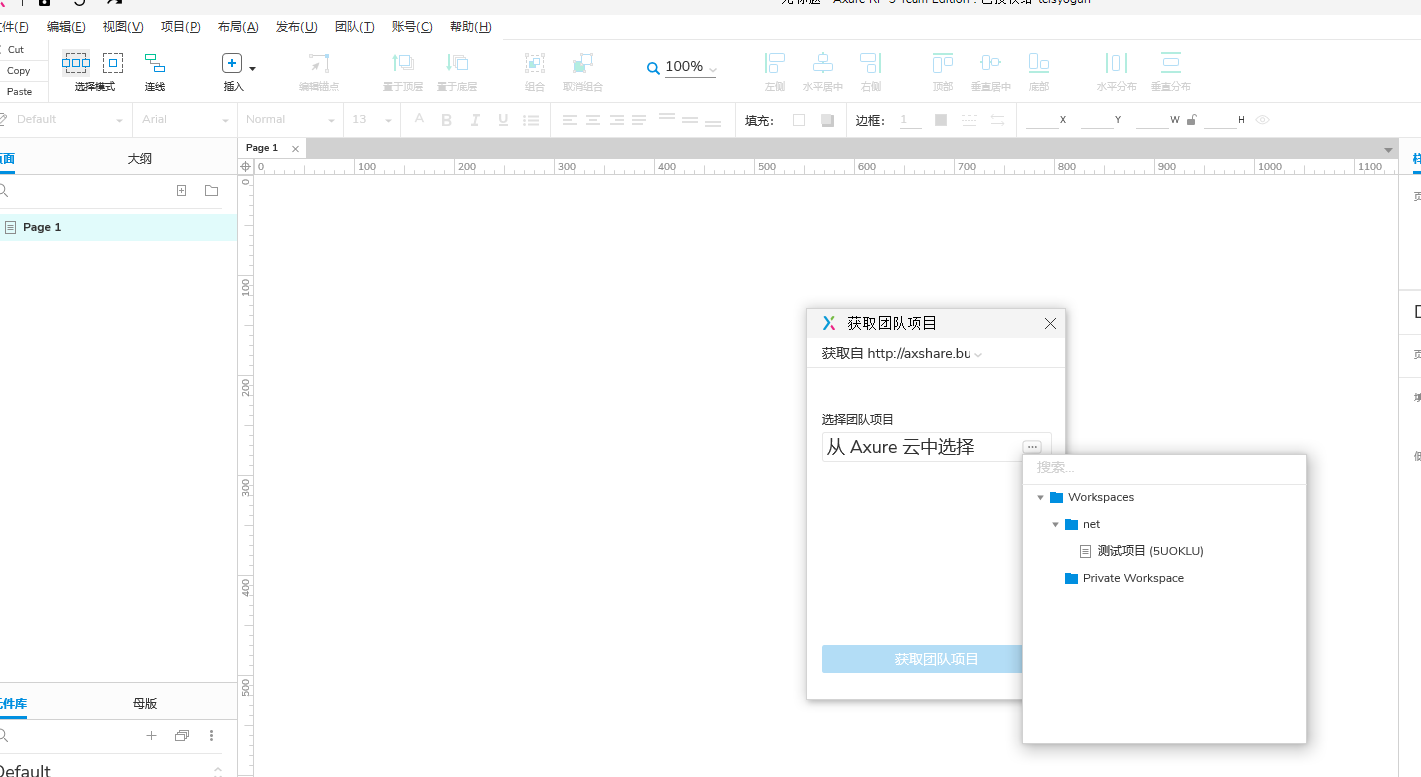Click 置于顶层 bring to front
The image size is (1421, 777).
(x=403, y=64)
